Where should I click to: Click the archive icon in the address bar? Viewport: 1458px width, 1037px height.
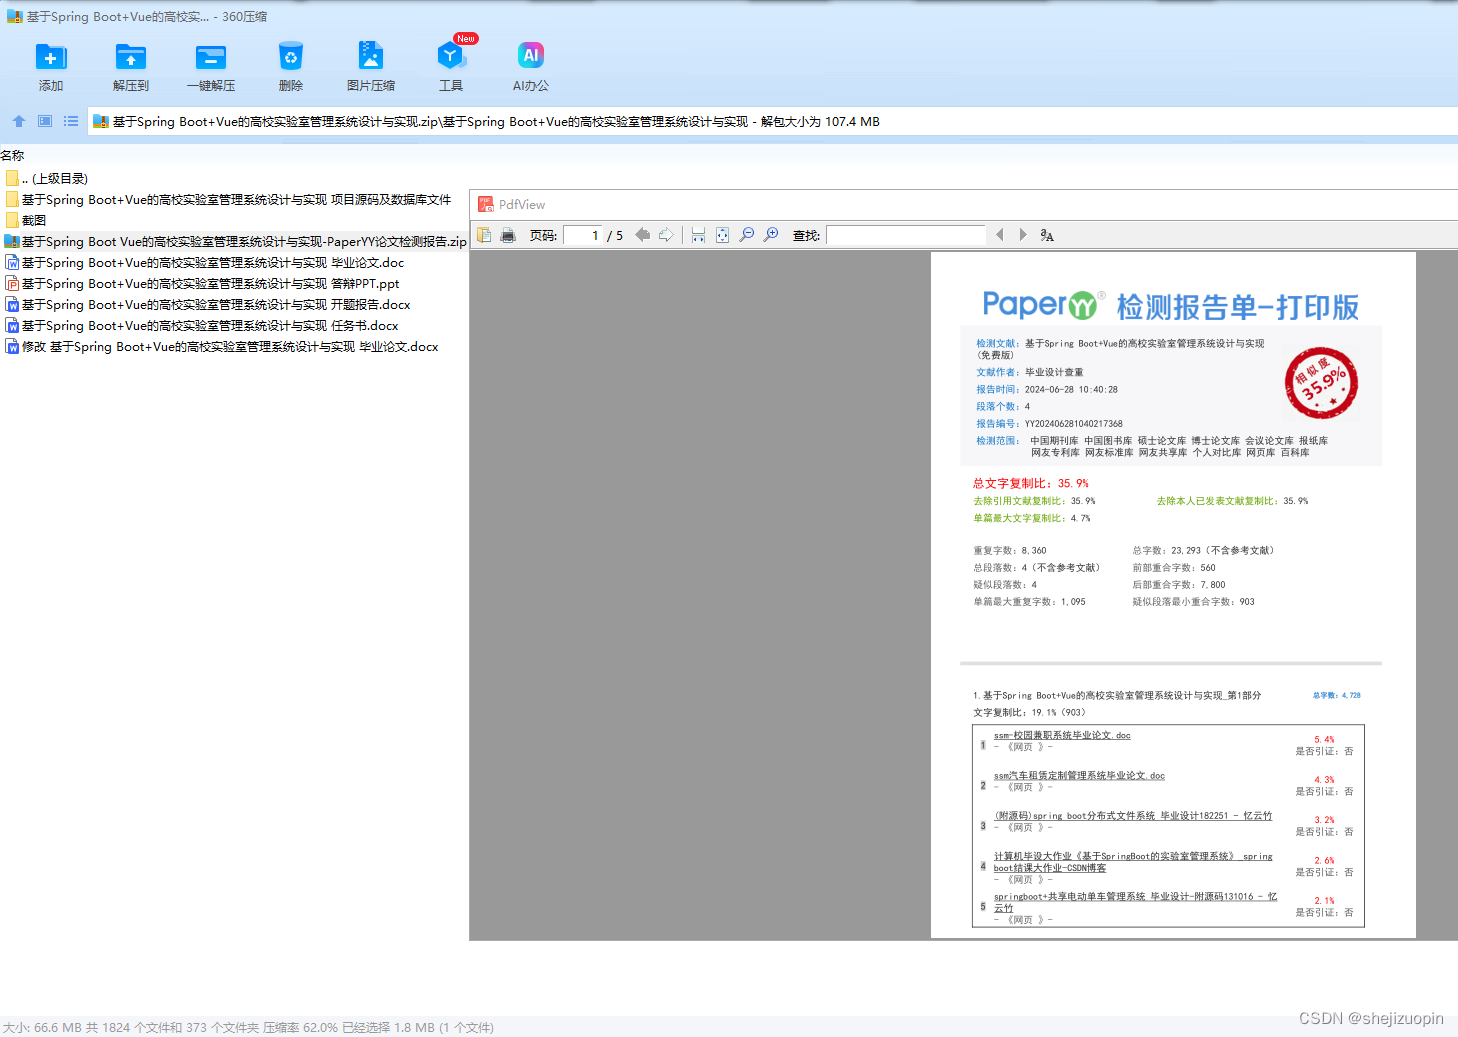click(100, 122)
